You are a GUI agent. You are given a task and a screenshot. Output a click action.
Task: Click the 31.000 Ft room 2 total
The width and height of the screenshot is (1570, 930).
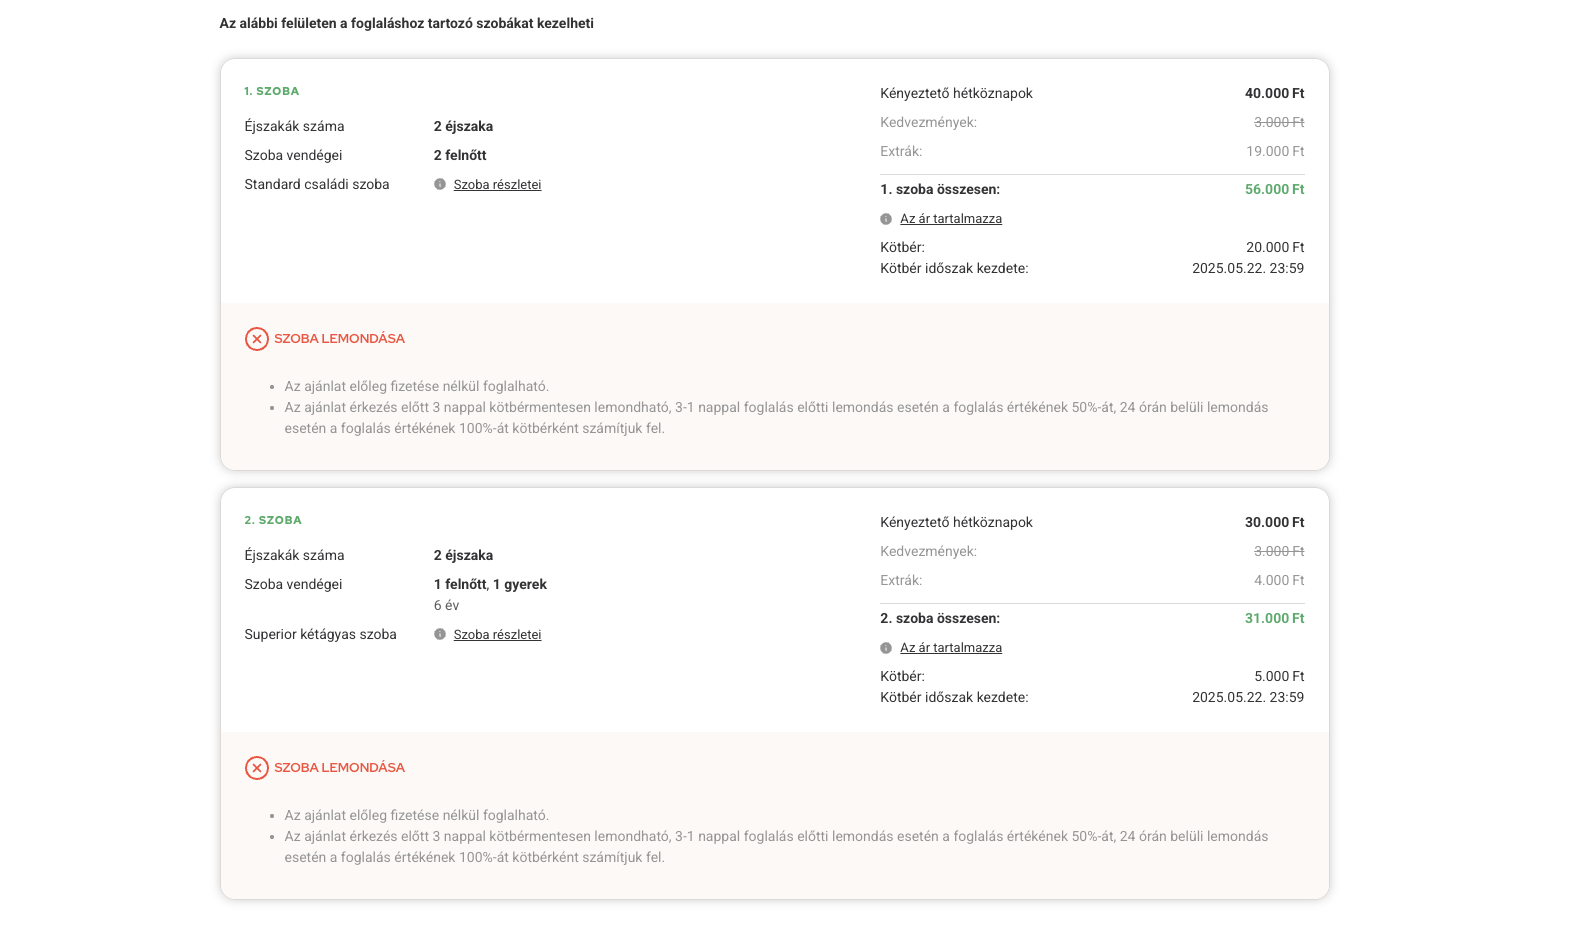click(x=1274, y=618)
